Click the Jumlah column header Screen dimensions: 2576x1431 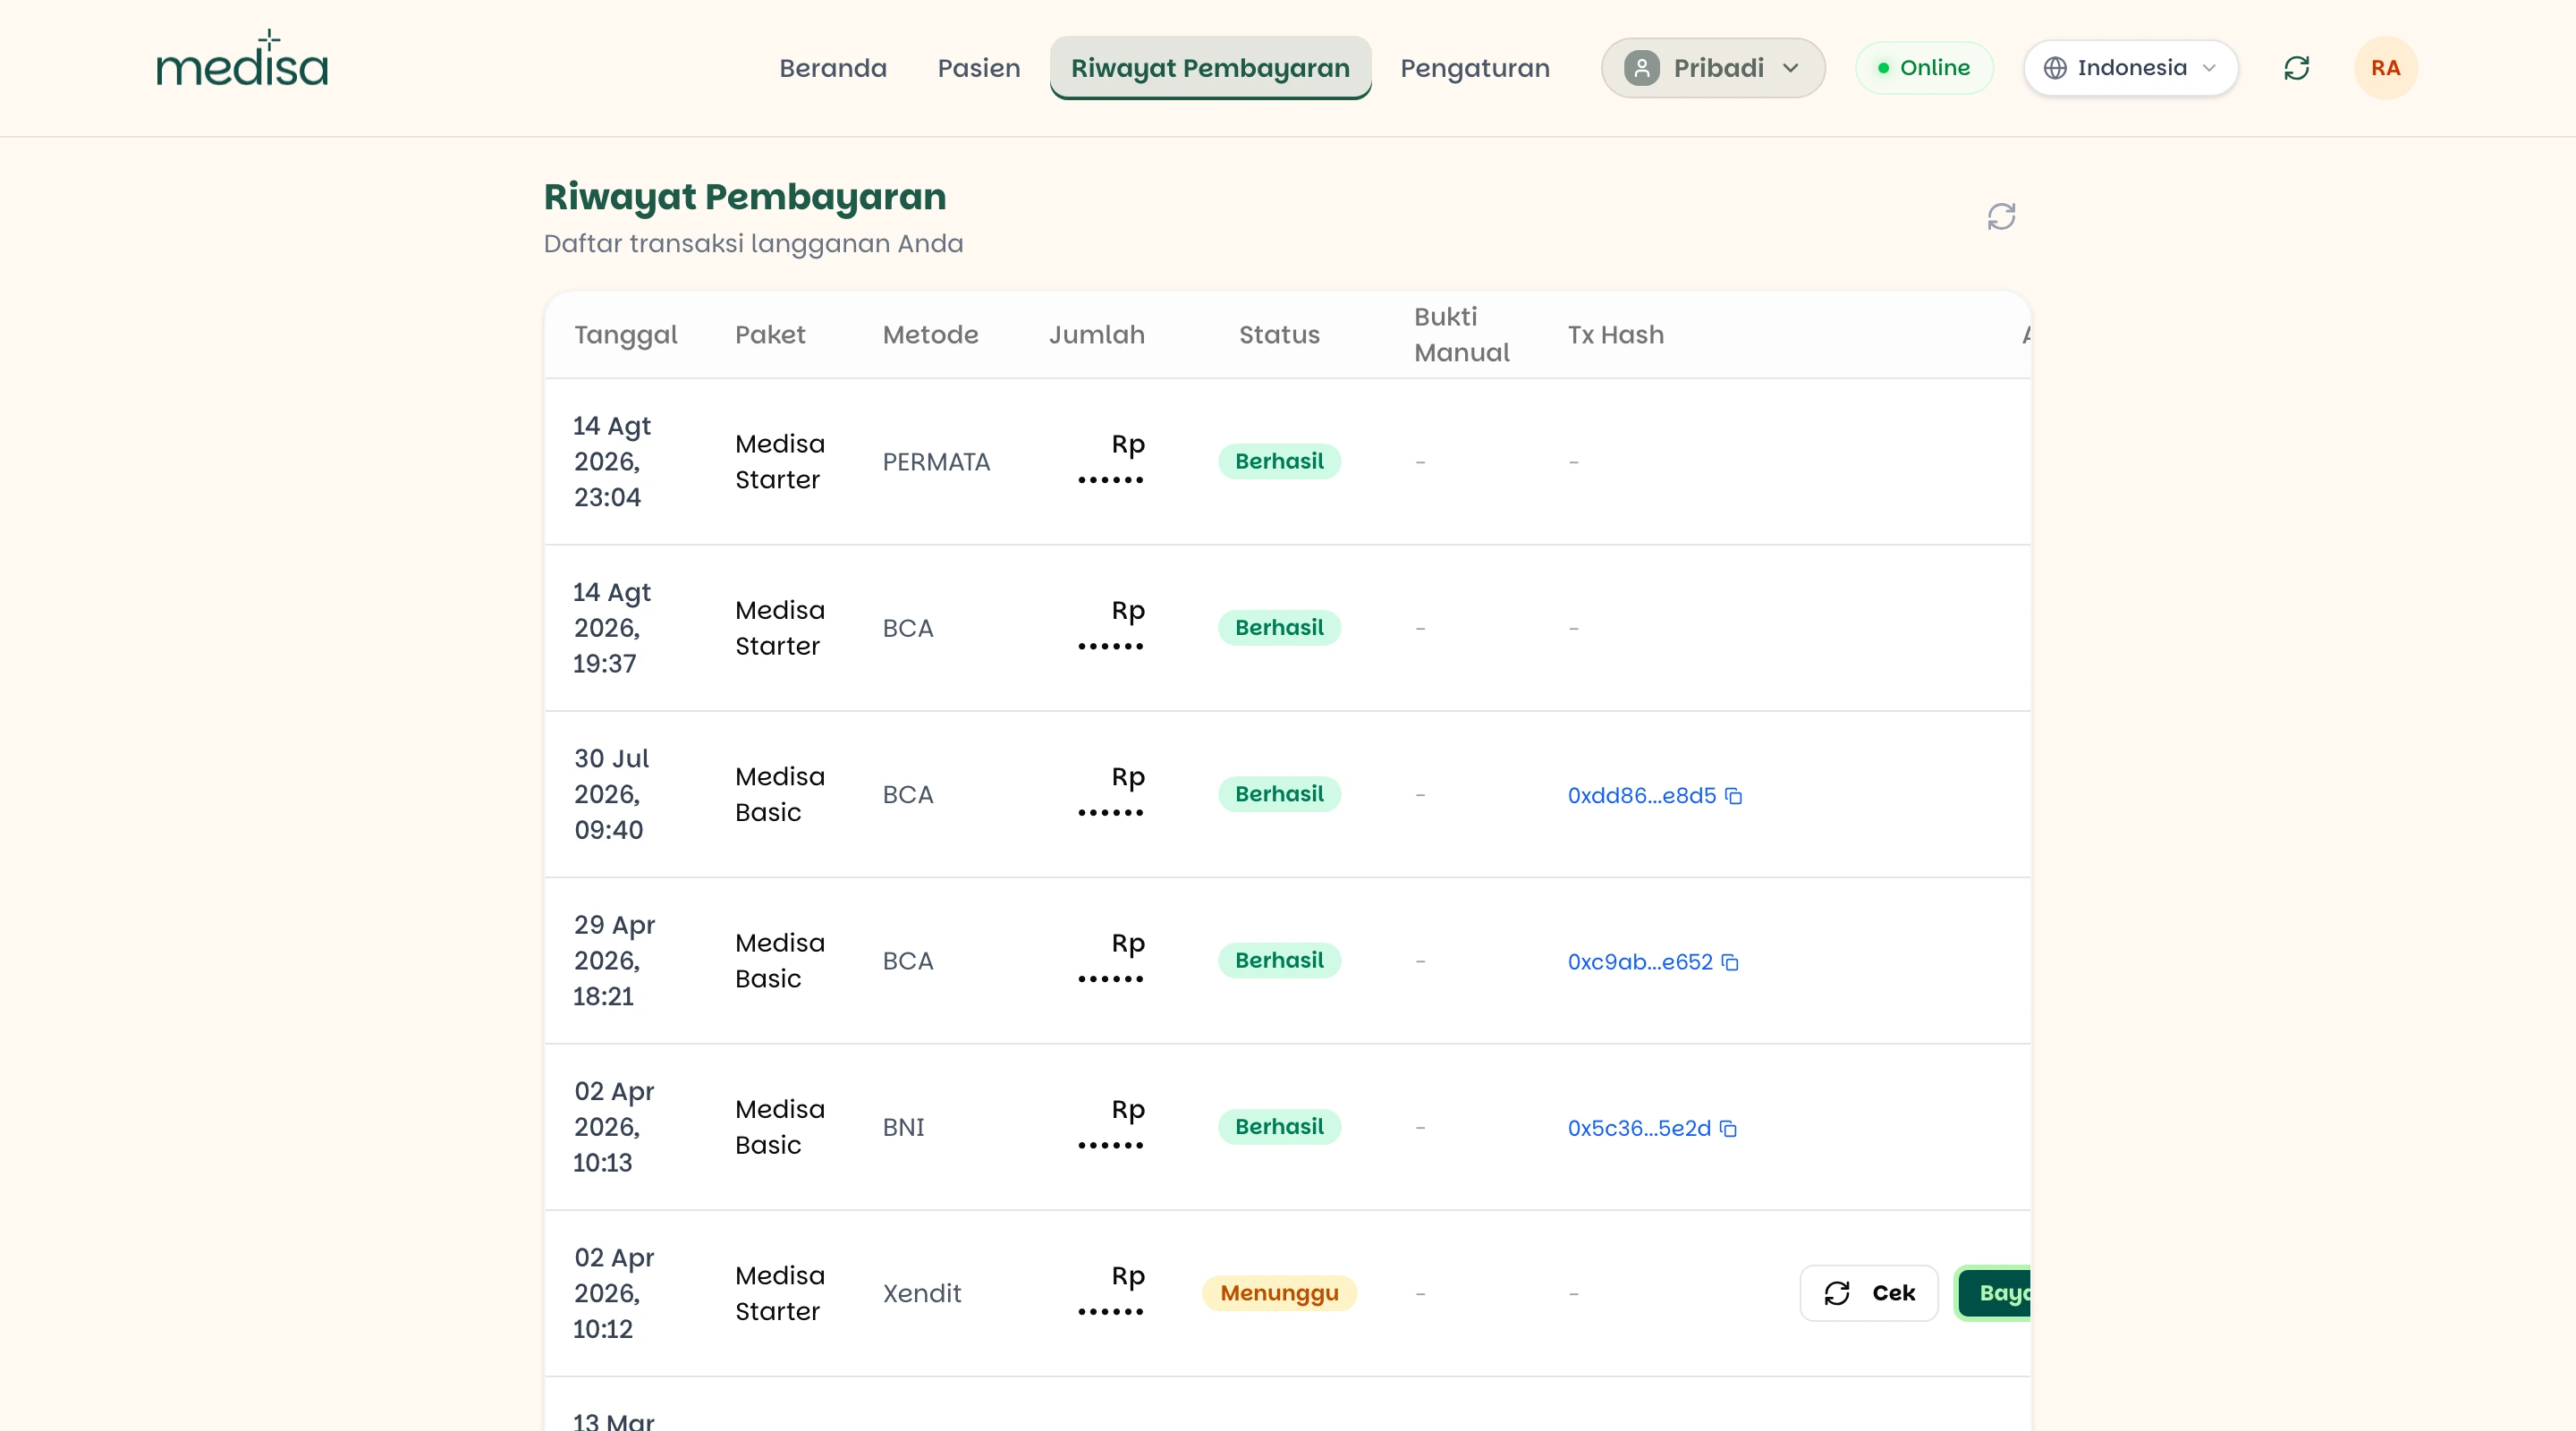tap(1096, 334)
